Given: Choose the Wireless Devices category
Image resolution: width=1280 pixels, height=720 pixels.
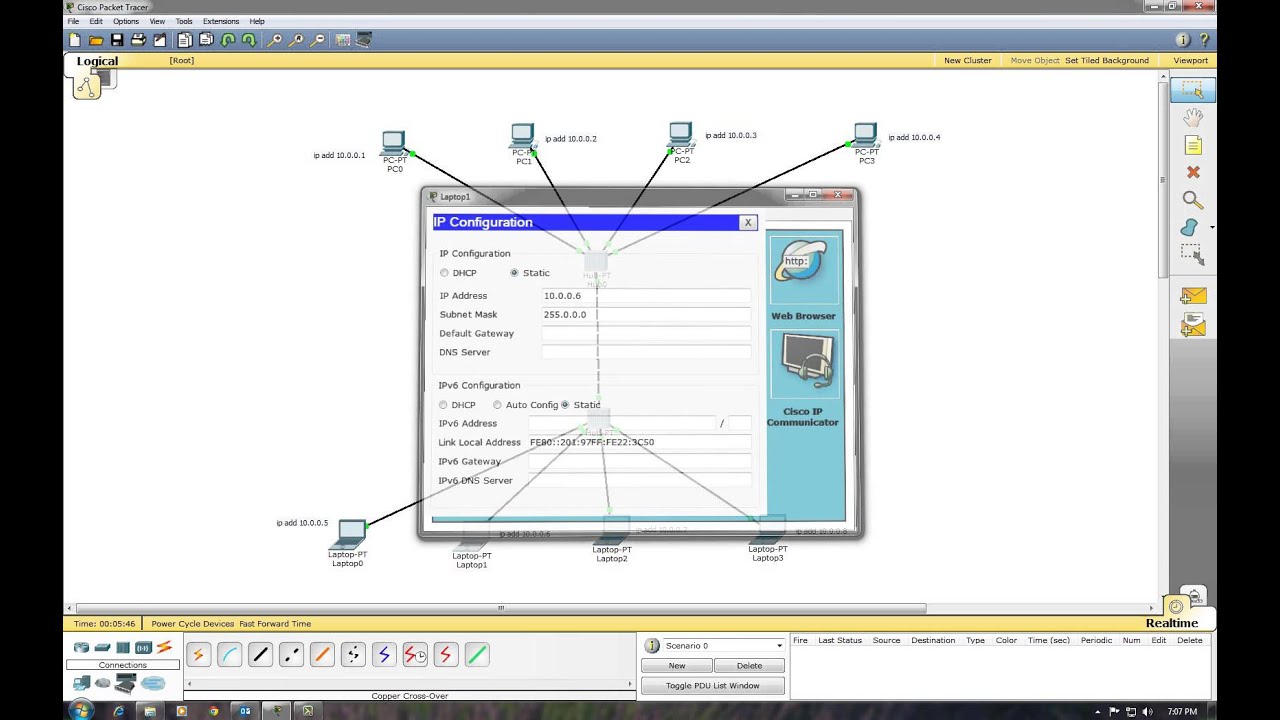Looking at the screenshot, I should click(143, 647).
